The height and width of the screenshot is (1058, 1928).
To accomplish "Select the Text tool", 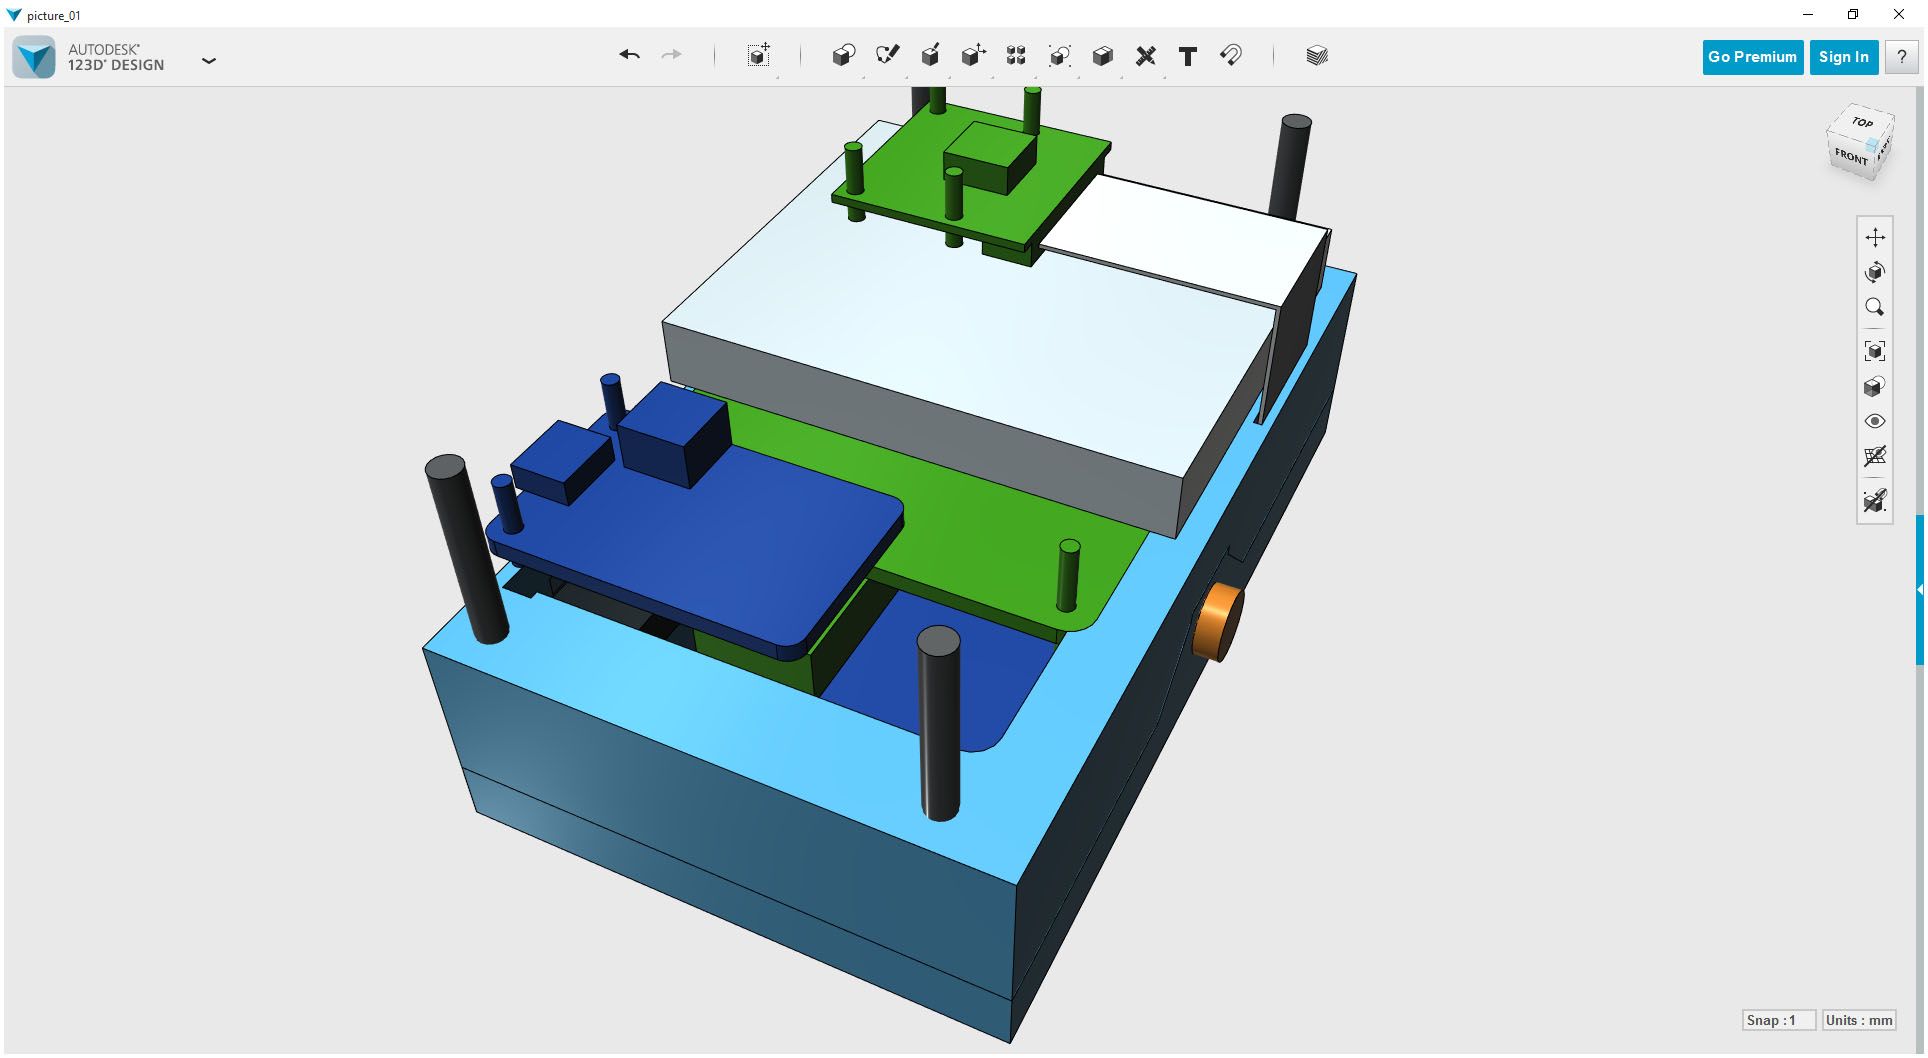I will tap(1188, 56).
